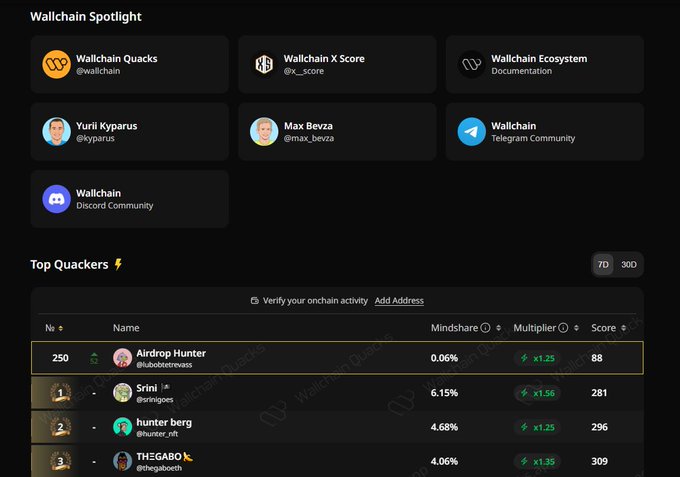This screenshot has height=477, width=680.
Task: Click the 4.68% mindshare value
Action: [444, 427]
